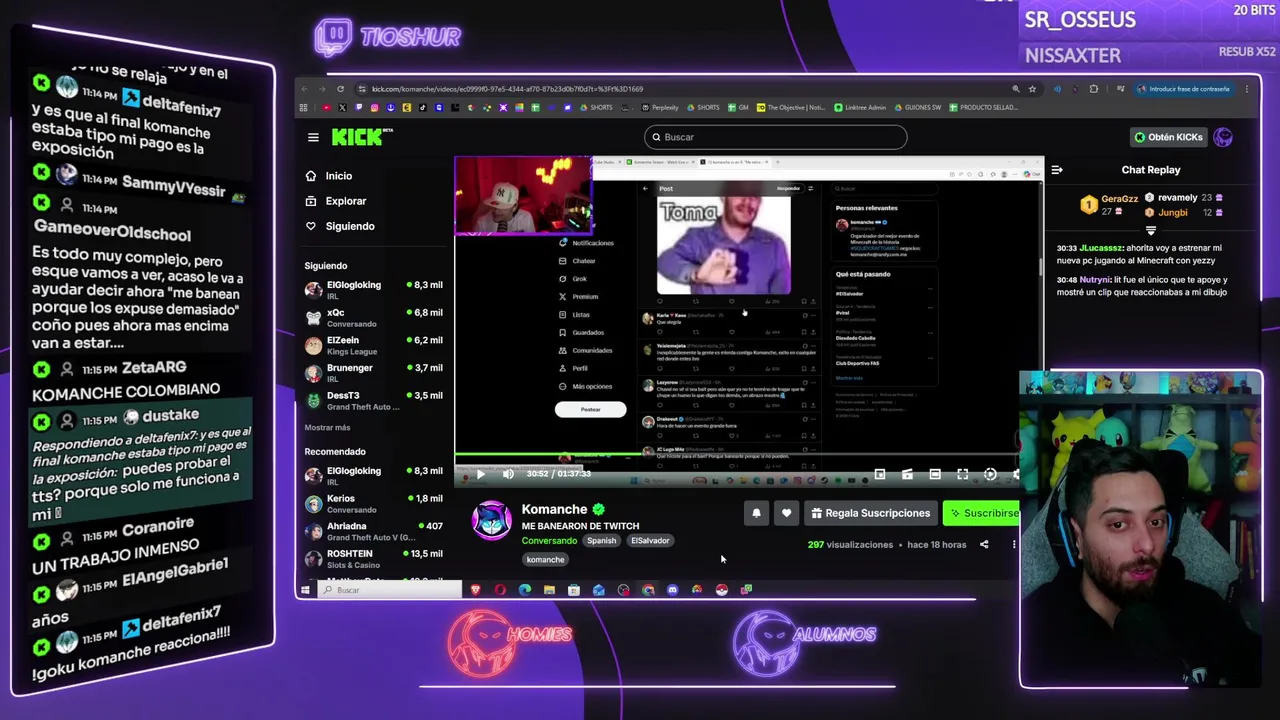Viewport: 1280px width, 720px height.
Task: Follow Komanche with the heart button
Action: point(786,513)
